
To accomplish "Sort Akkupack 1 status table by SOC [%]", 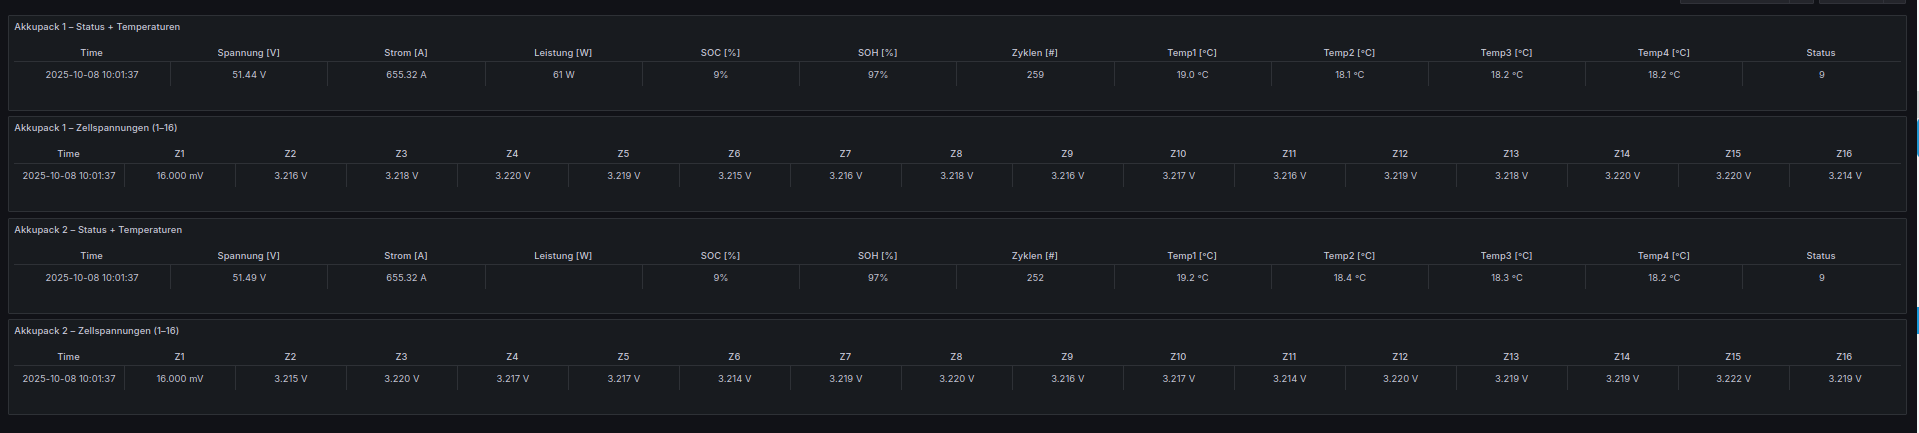I will point(720,53).
